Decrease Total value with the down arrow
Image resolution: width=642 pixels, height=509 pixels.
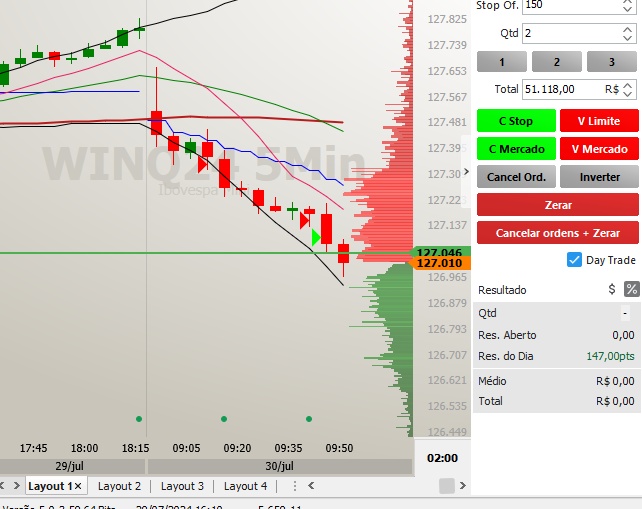tap(628, 94)
